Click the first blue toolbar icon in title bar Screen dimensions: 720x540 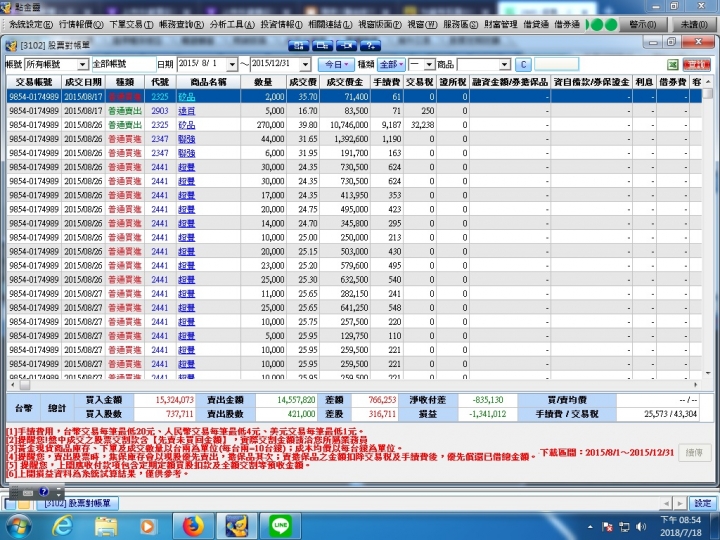pyautogui.click(x=299, y=45)
